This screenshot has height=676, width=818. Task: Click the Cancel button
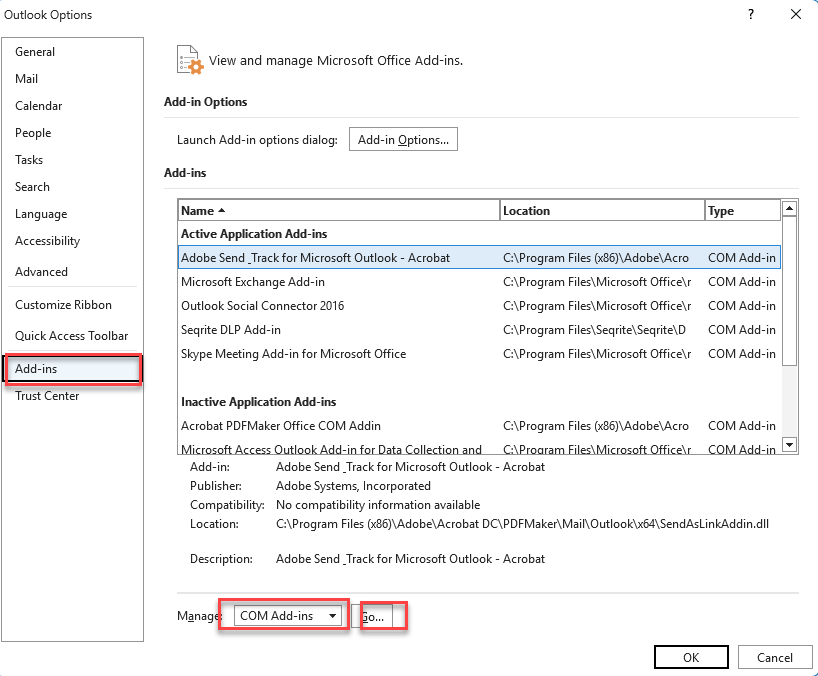(x=775, y=657)
